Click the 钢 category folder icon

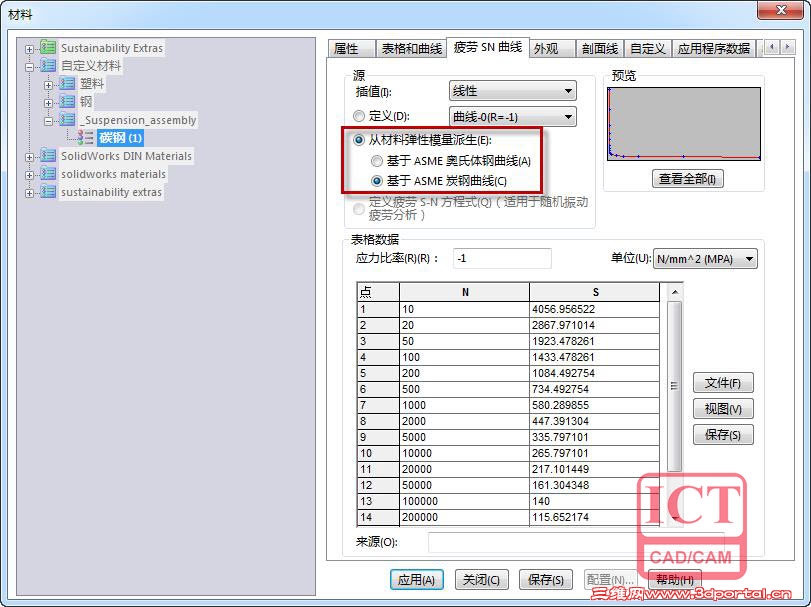click(x=67, y=102)
